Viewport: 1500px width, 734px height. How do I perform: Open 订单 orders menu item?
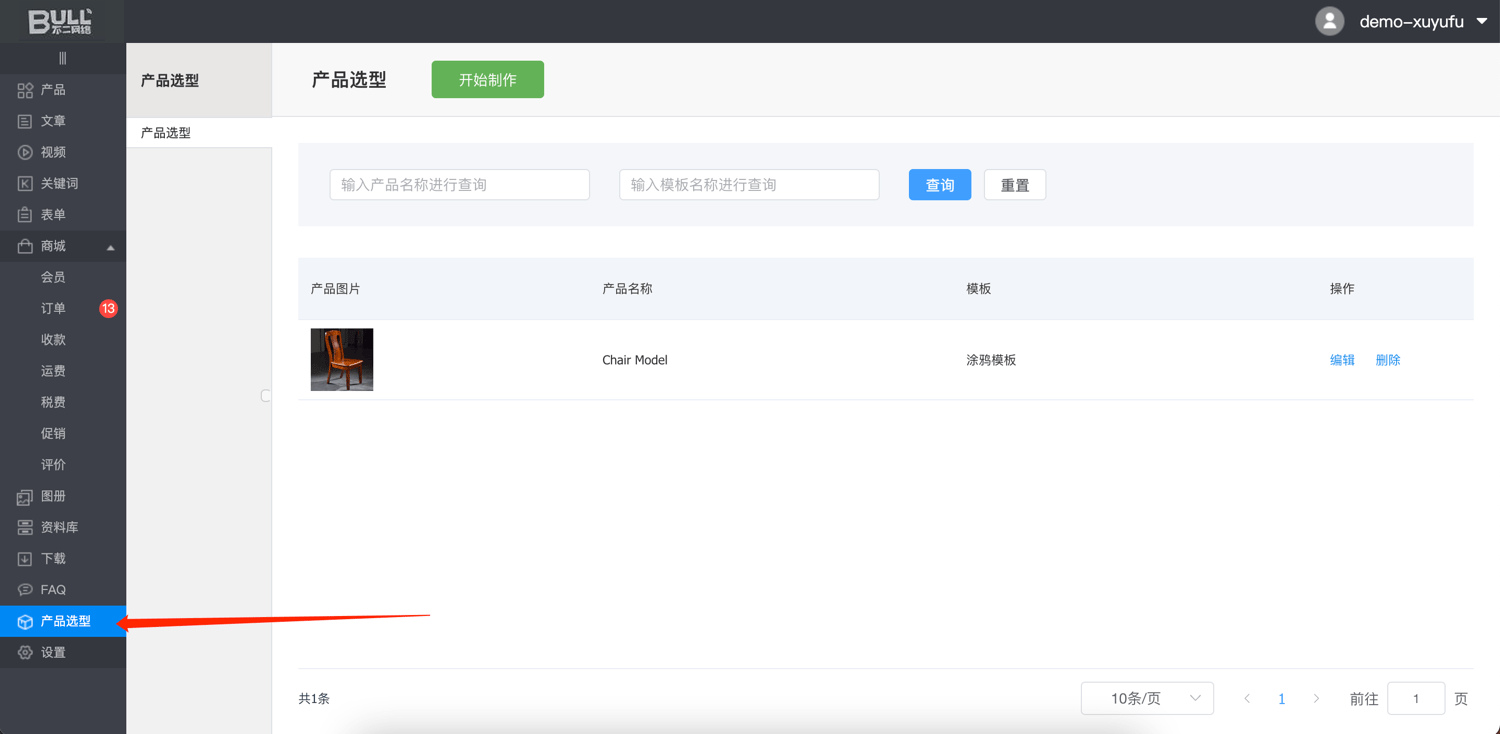point(54,308)
